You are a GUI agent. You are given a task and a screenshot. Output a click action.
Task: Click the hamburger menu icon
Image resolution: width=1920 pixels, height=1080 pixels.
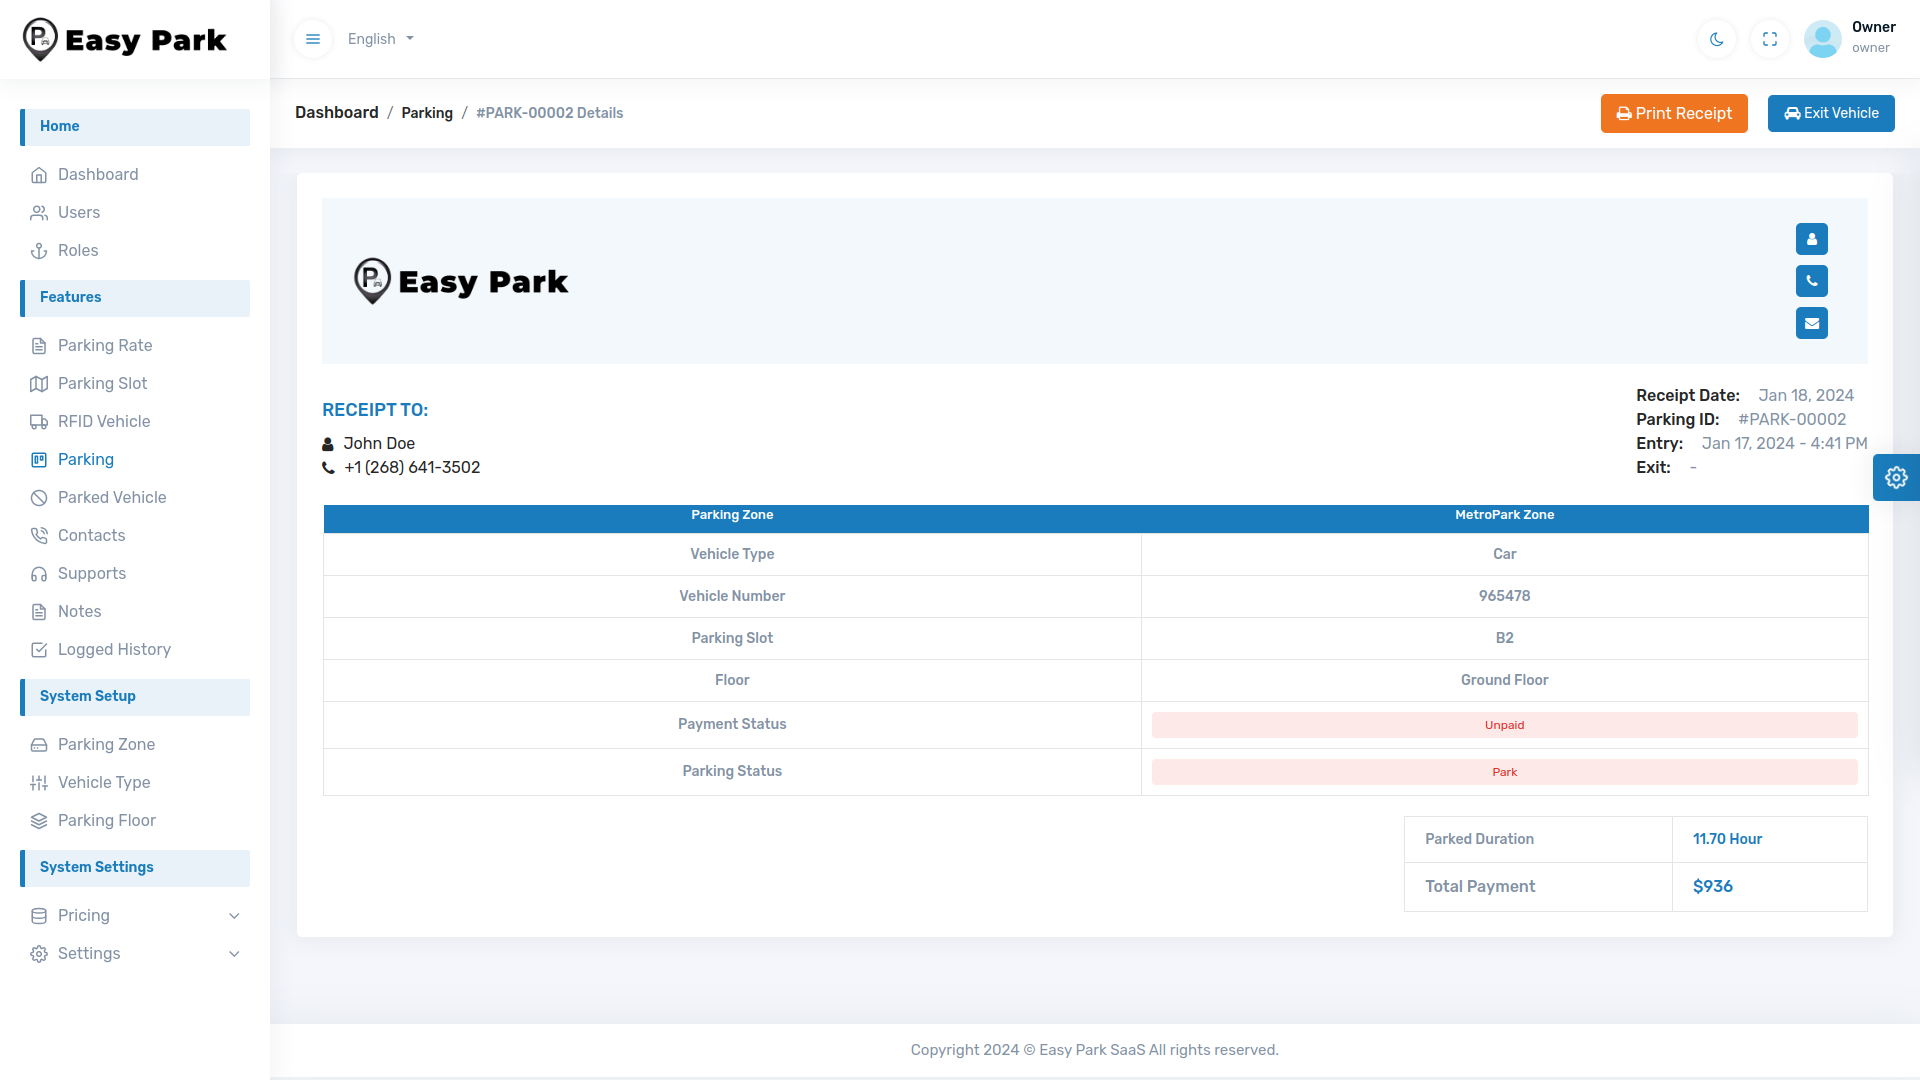point(313,39)
